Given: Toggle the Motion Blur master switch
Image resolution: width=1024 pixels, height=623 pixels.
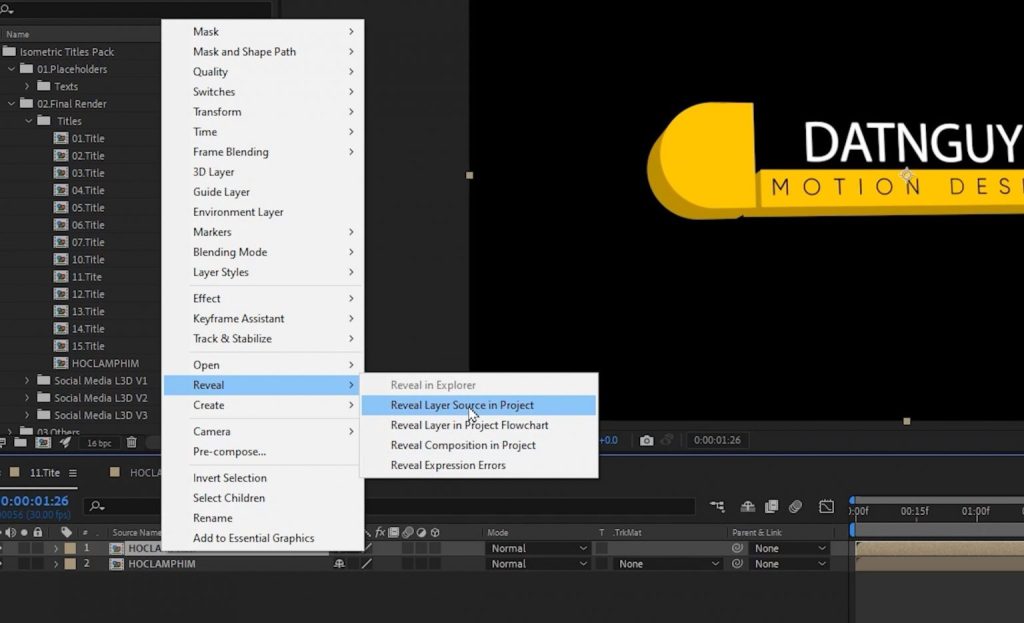Looking at the screenshot, I should click(795, 506).
